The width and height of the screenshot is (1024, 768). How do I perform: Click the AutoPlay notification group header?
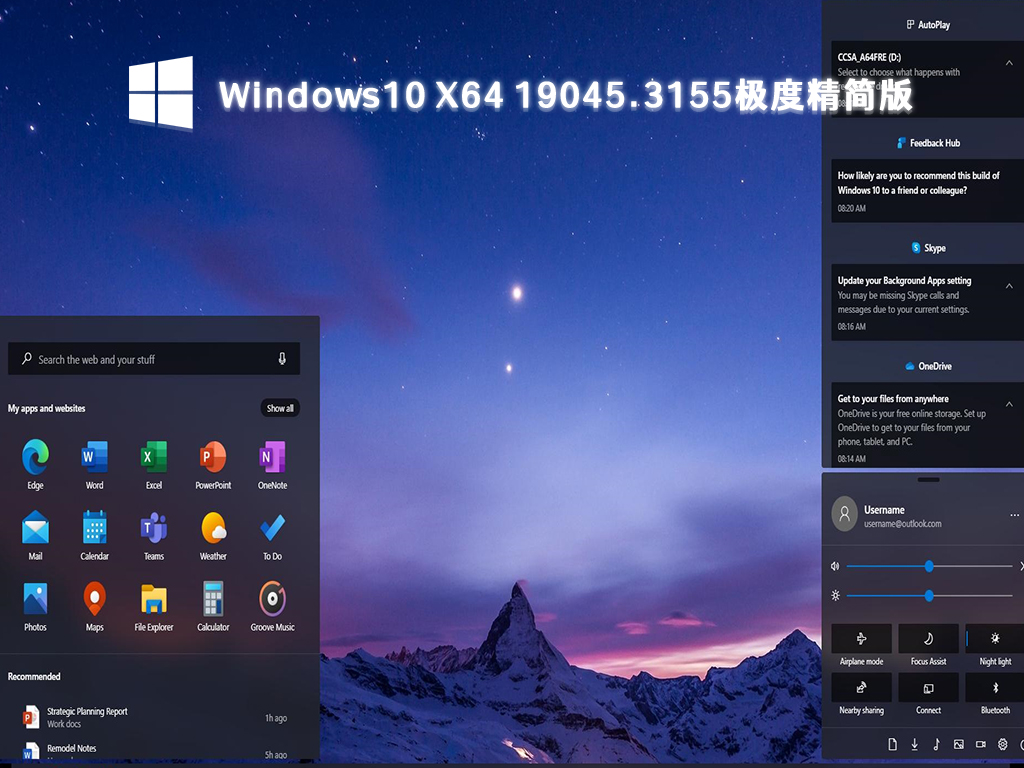pyautogui.click(x=927, y=25)
